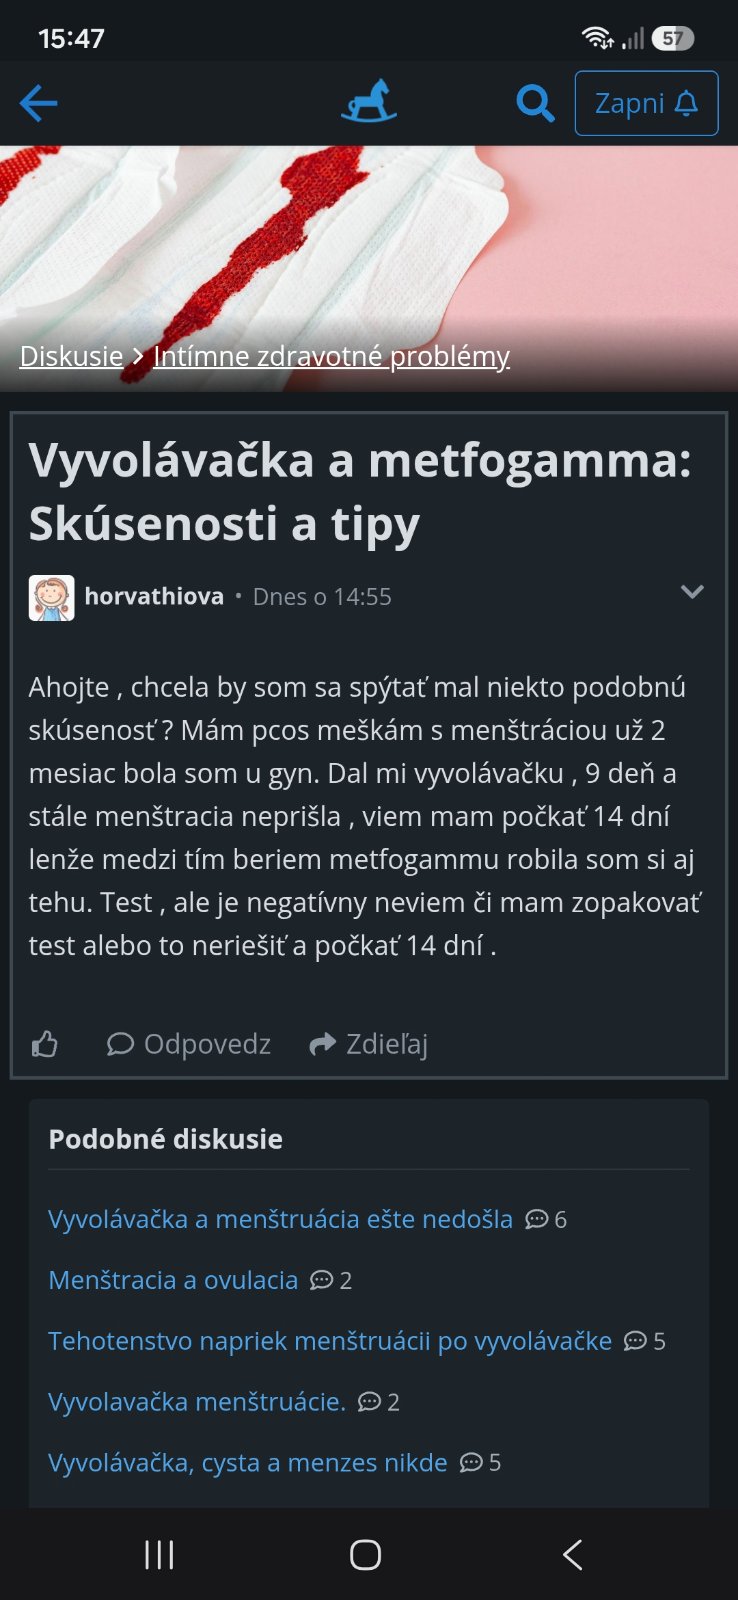Like the post with thumbs-up icon
Screen dimensions: 738x1600
(45, 1045)
